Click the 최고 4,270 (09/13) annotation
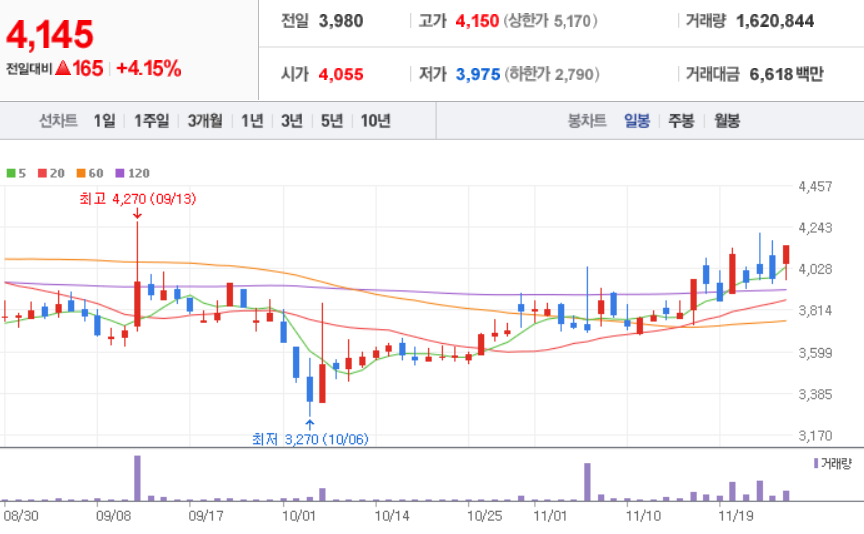864x534 pixels. (138, 198)
